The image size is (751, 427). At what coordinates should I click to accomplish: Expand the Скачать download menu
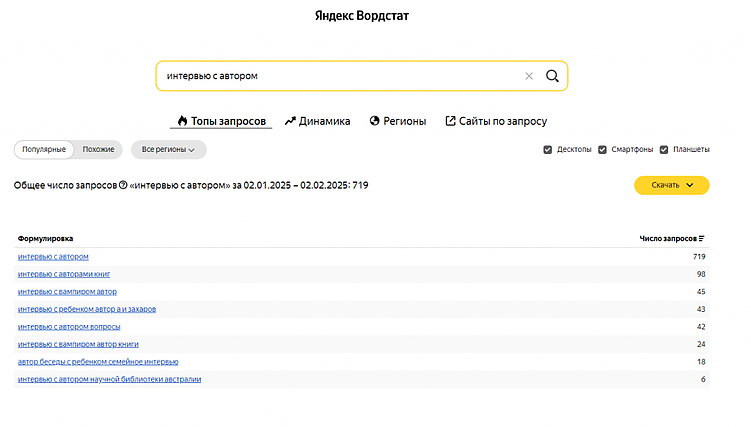(671, 185)
